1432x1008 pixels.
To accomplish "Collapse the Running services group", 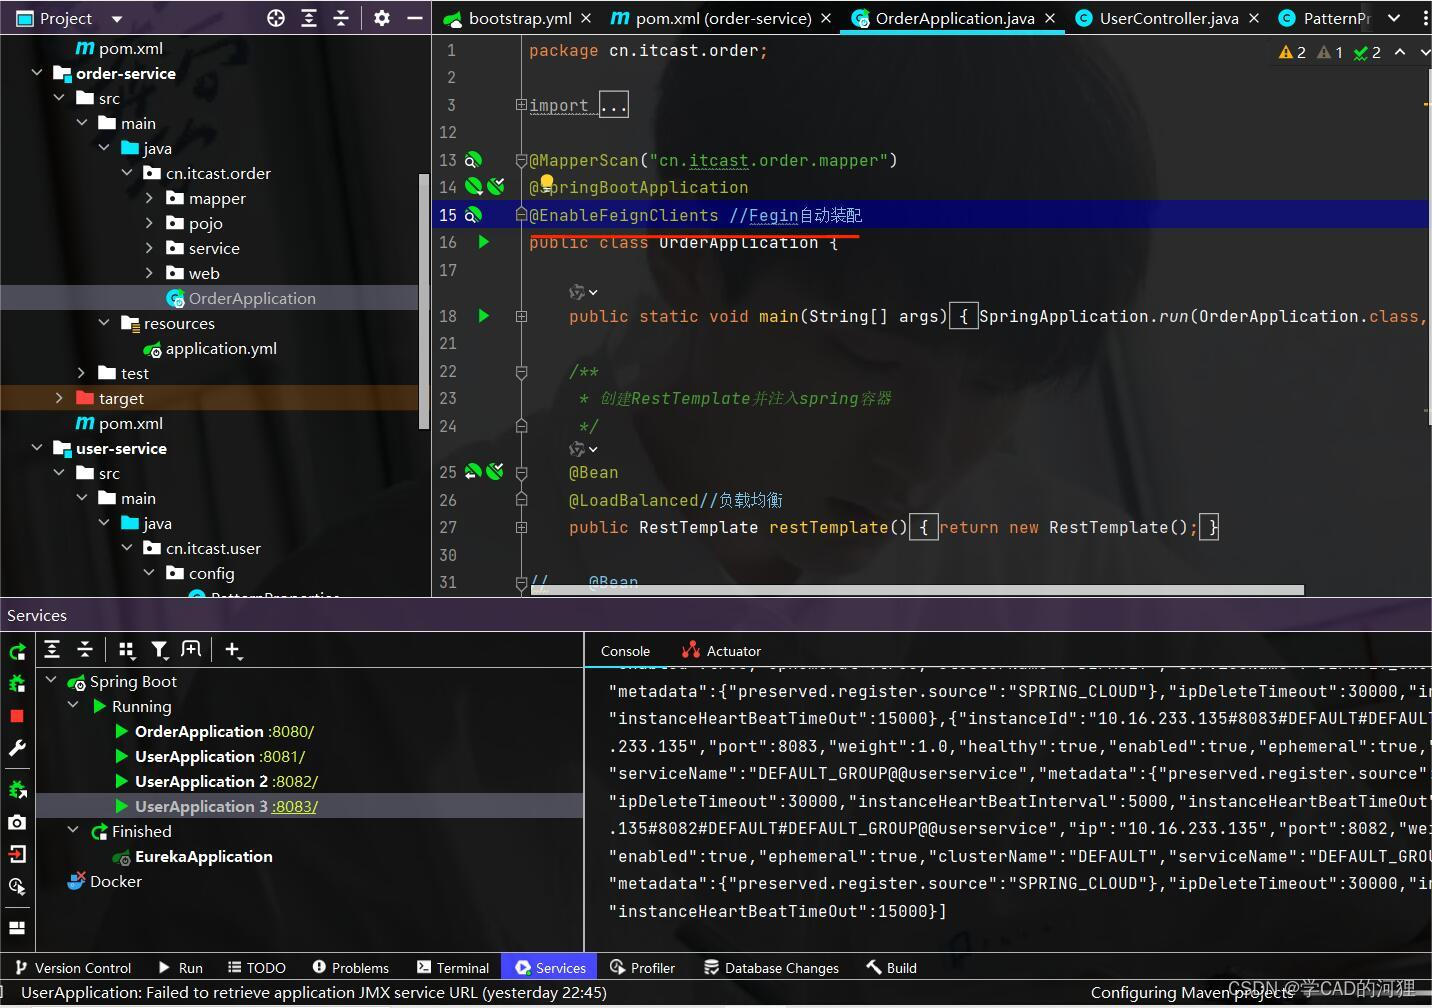I will 73,706.
